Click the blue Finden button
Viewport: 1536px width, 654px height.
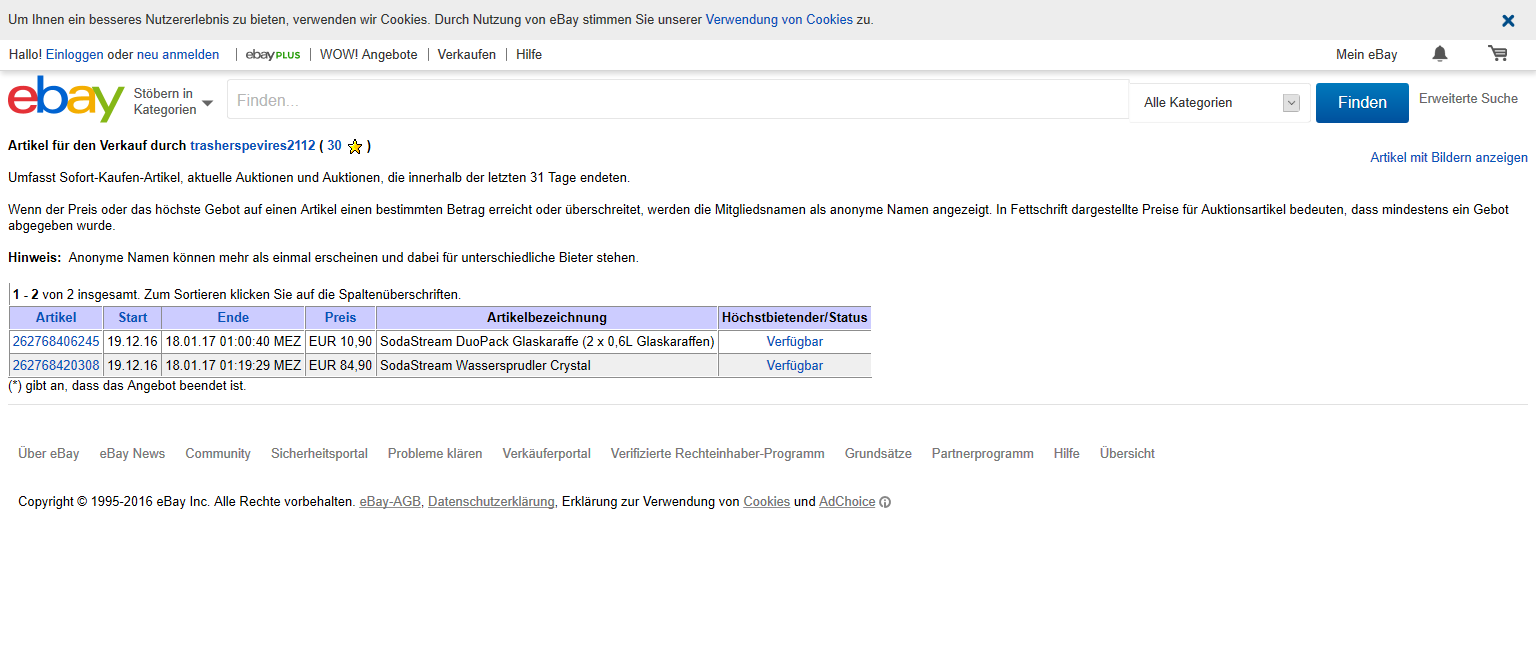click(x=1362, y=103)
